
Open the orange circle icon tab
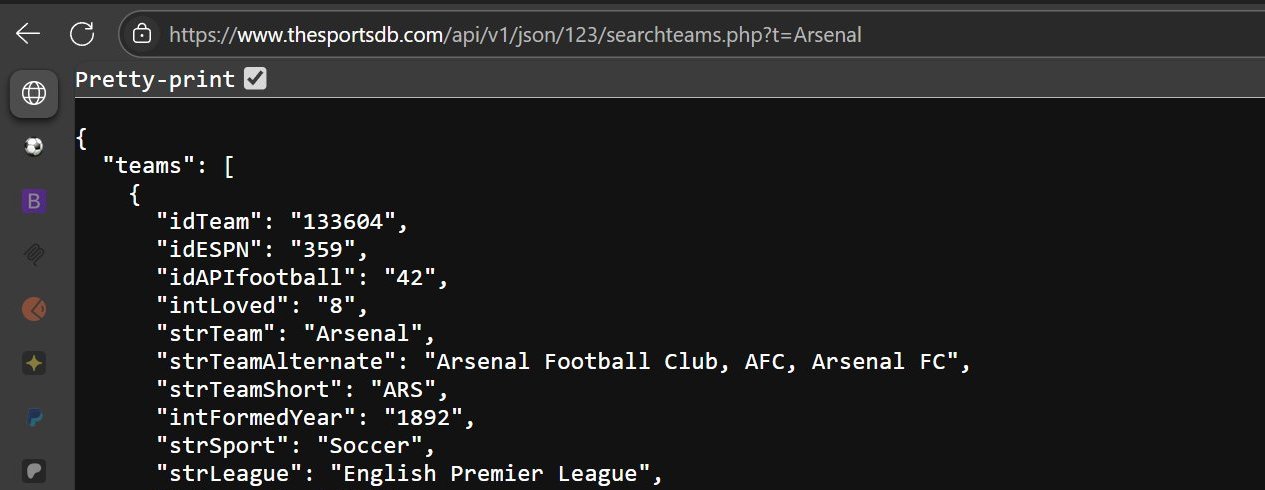point(34,309)
